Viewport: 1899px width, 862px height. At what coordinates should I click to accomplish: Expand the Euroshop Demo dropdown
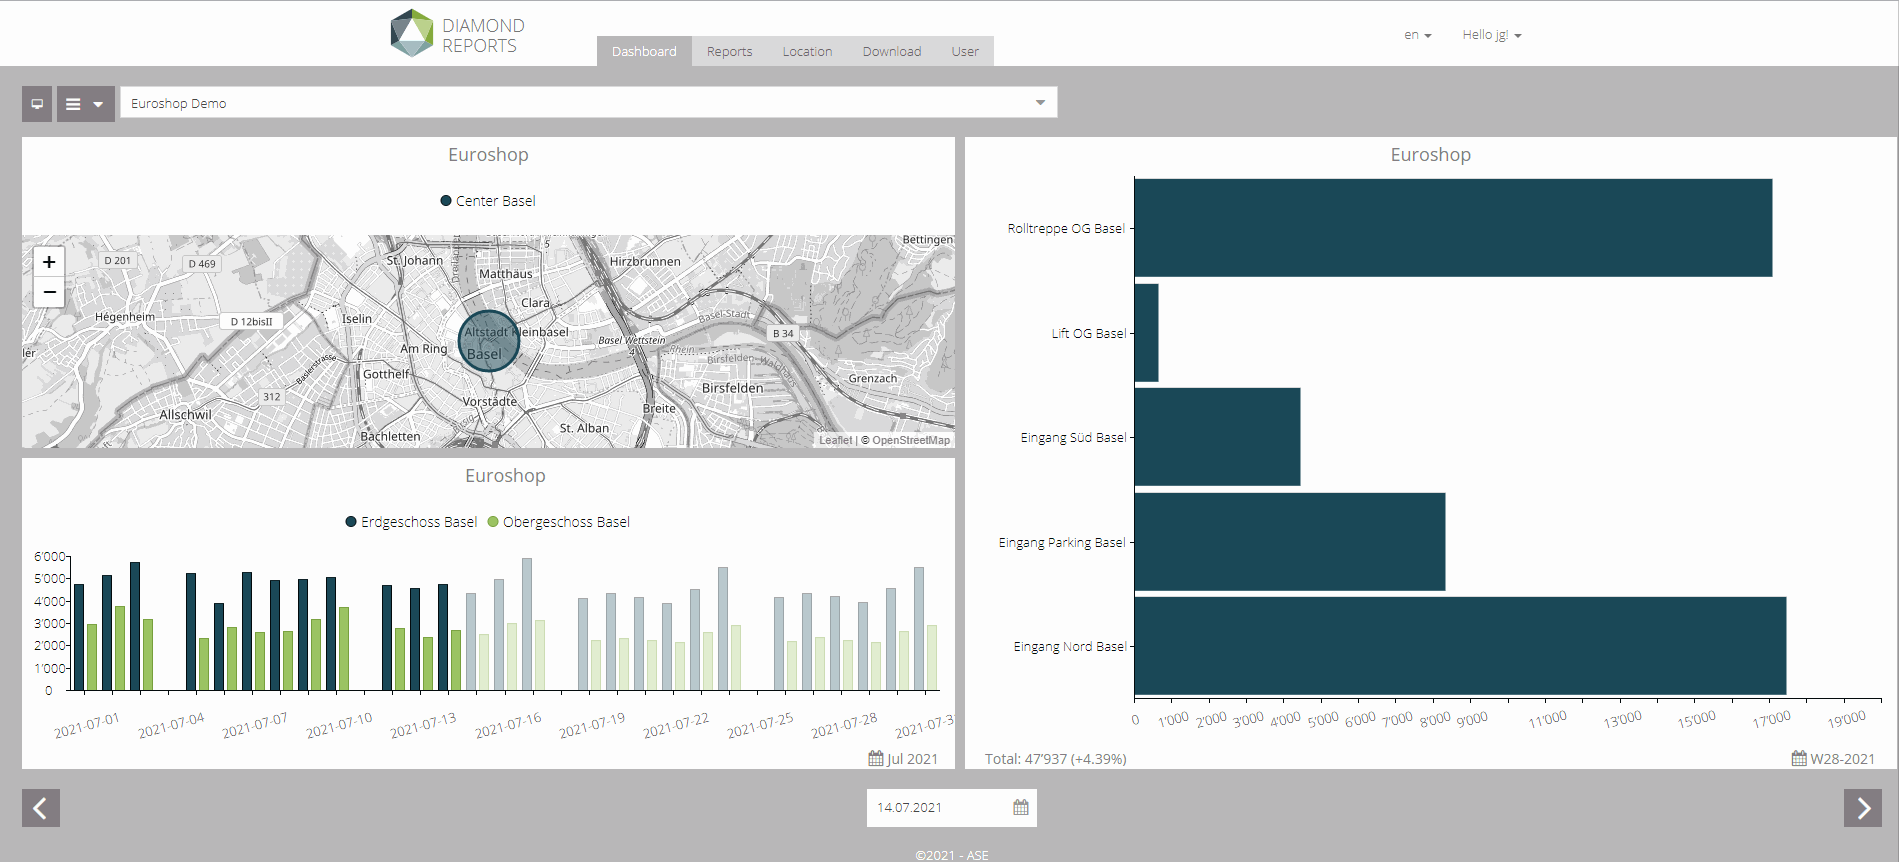[1040, 103]
